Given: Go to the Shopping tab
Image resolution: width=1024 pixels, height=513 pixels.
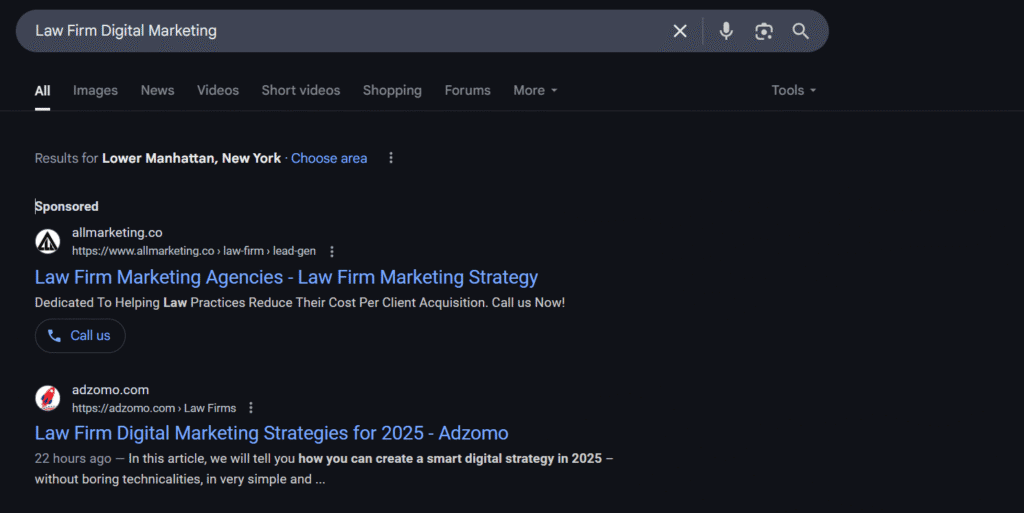Looking at the screenshot, I should tap(392, 90).
